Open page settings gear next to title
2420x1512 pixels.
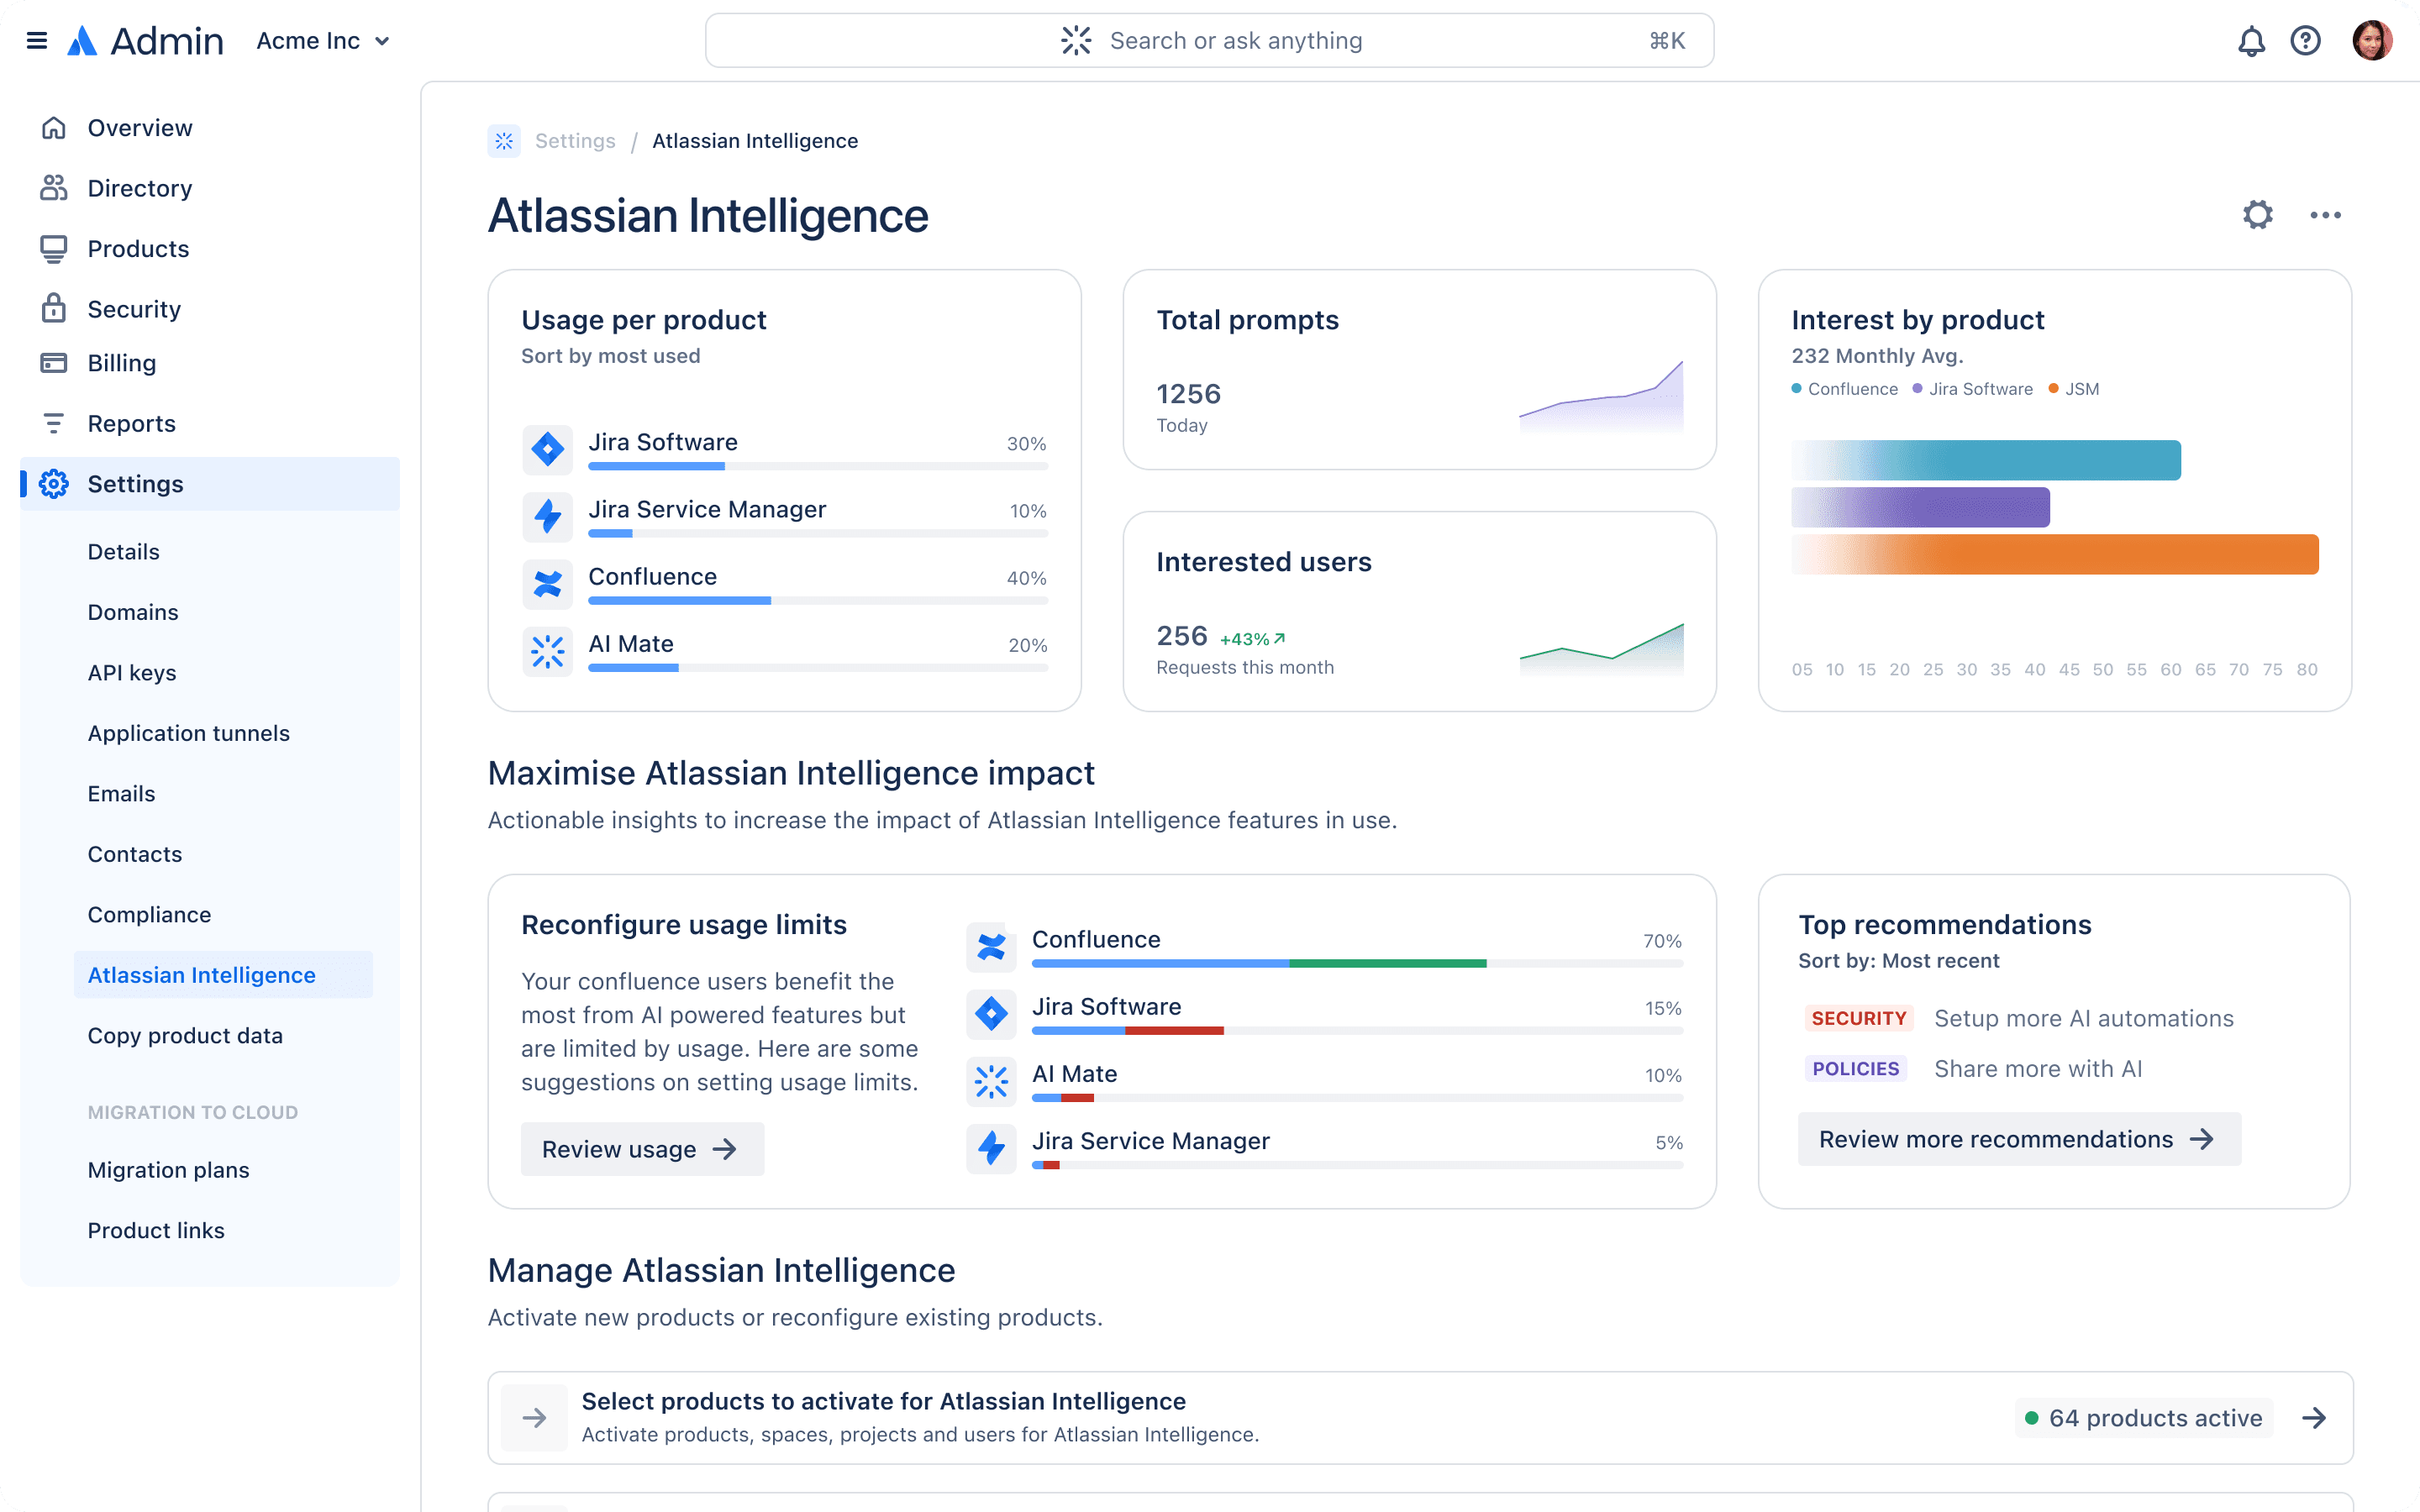pyautogui.click(x=2258, y=215)
